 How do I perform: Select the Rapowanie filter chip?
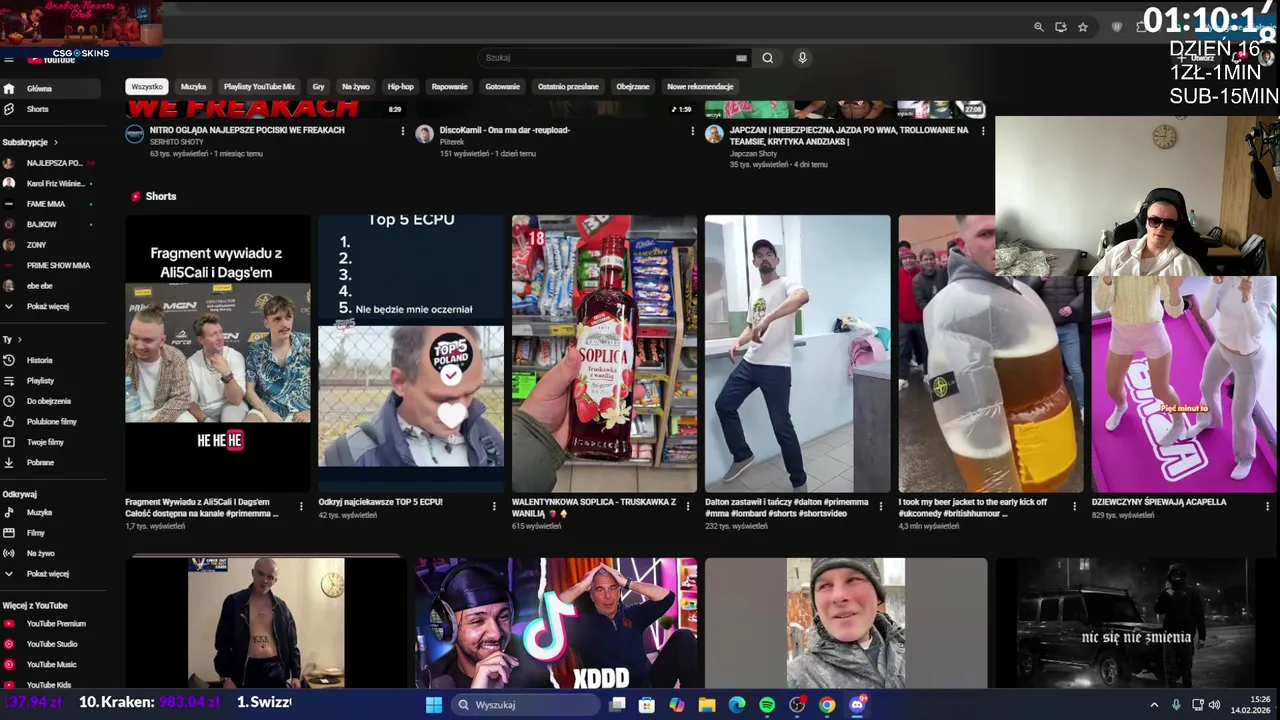[449, 87]
